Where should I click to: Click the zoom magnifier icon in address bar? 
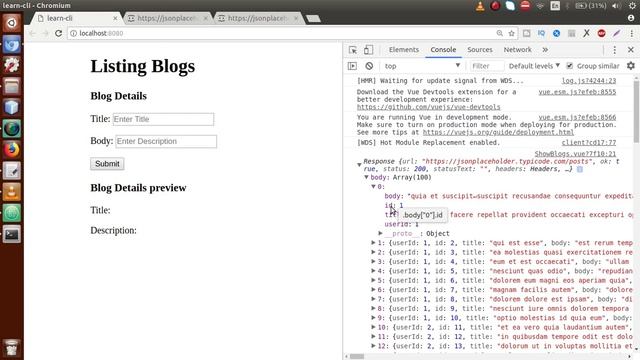point(500,33)
